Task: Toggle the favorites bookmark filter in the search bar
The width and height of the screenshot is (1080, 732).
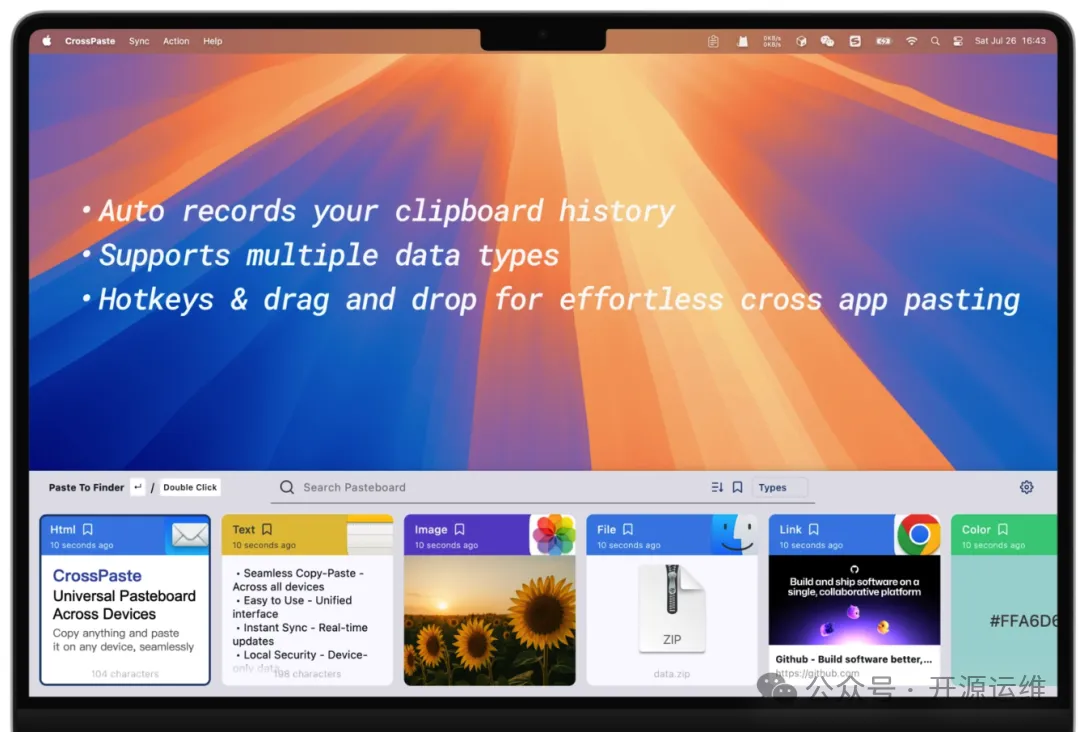Action: tap(737, 487)
